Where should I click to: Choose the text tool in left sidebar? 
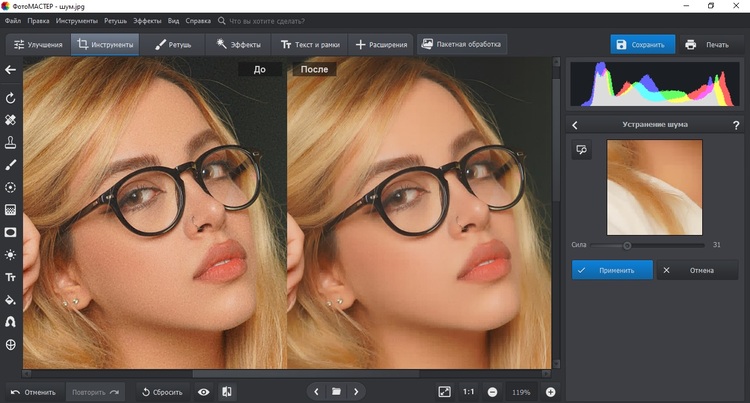(11, 277)
